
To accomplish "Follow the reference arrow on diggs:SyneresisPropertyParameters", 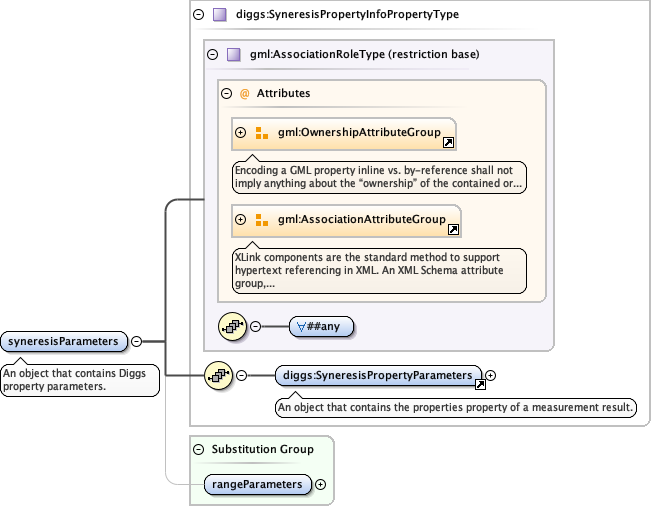I will pos(480,384).
